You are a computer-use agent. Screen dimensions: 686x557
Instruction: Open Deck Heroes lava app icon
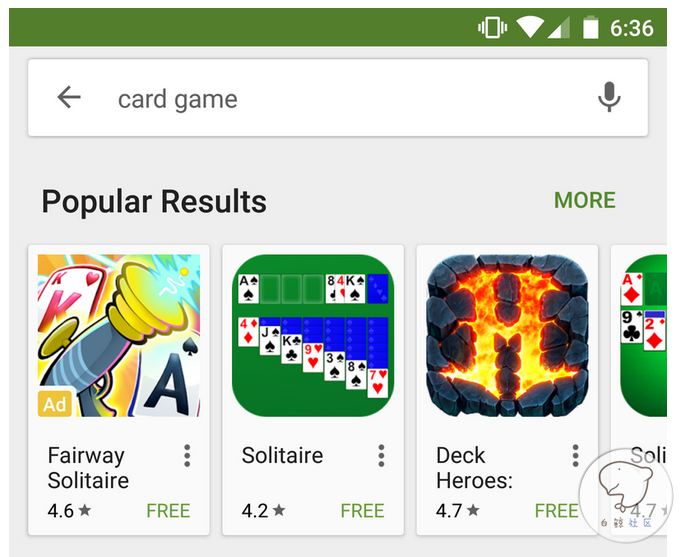point(508,336)
